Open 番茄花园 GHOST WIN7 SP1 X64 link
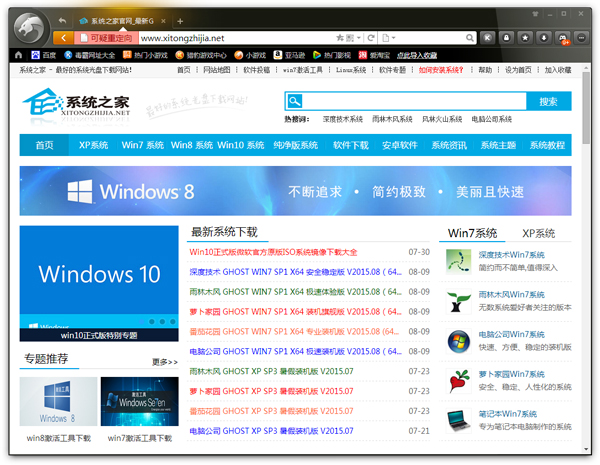Image resolution: width=600 pixels, height=465 pixels. (295, 331)
